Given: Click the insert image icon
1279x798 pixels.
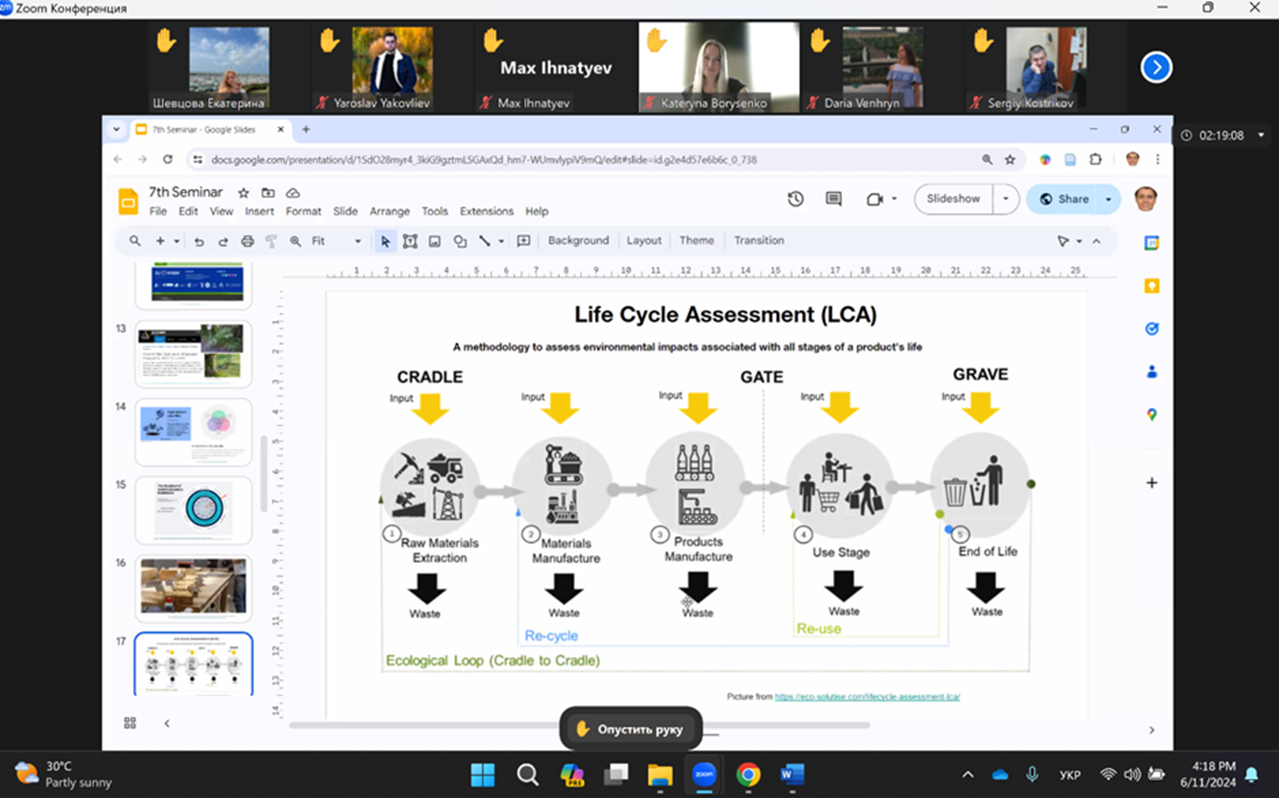Looking at the screenshot, I should pos(435,241).
